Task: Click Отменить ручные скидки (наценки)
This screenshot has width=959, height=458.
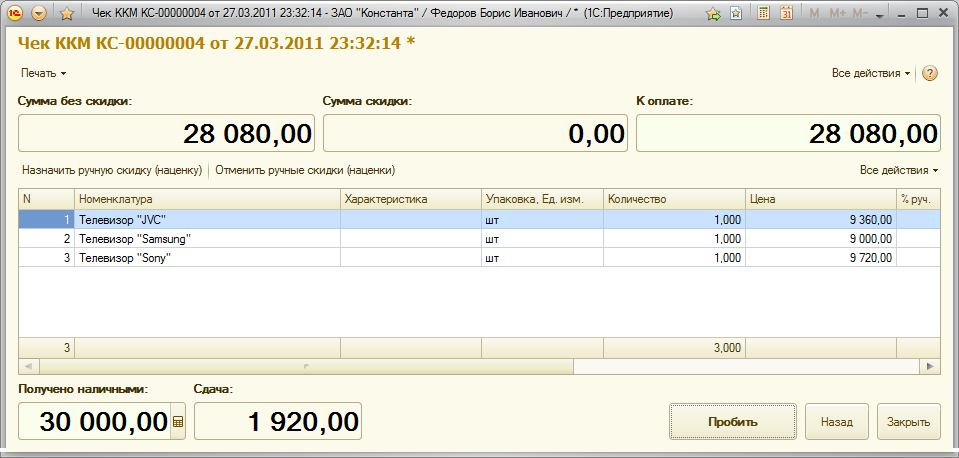Action: [305, 171]
